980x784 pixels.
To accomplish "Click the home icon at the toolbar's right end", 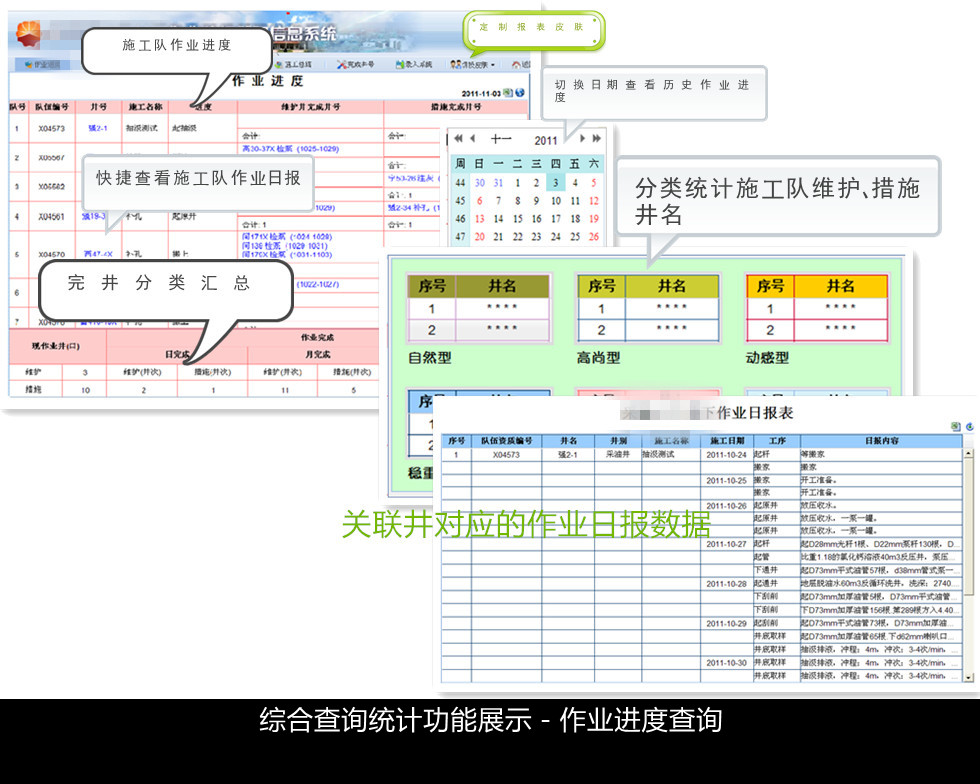I will tap(516, 64).
